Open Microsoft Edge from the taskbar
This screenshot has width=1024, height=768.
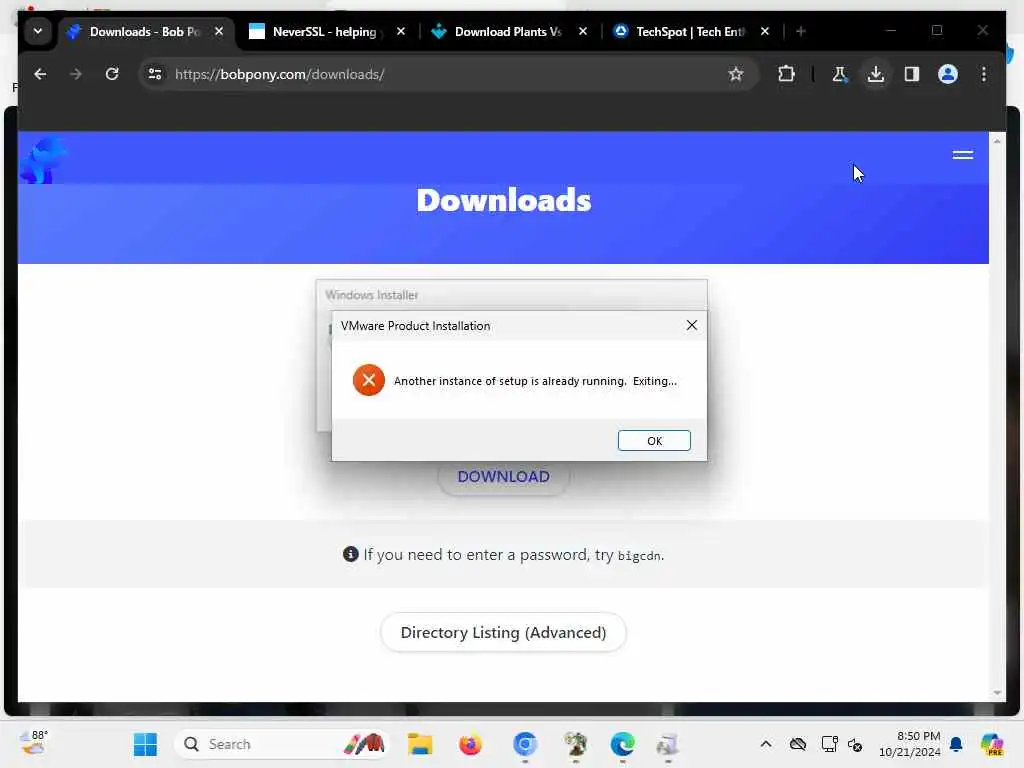click(x=622, y=744)
